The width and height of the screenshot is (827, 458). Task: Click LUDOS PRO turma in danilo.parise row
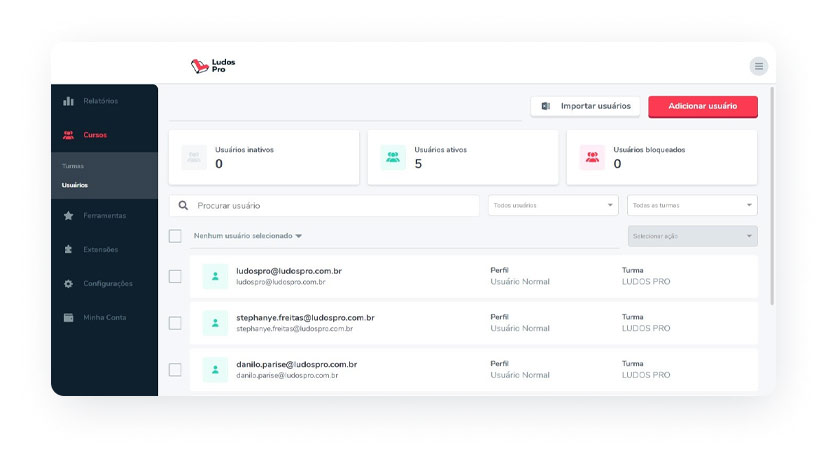click(646, 375)
